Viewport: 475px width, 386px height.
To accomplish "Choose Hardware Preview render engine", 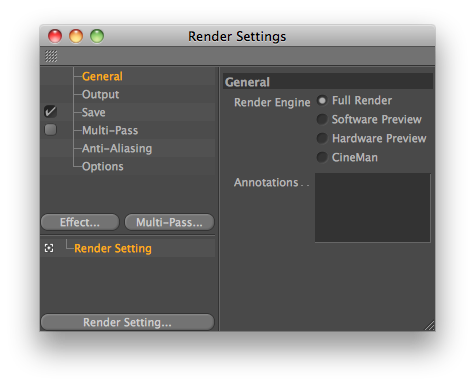I will [x=322, y=138].
